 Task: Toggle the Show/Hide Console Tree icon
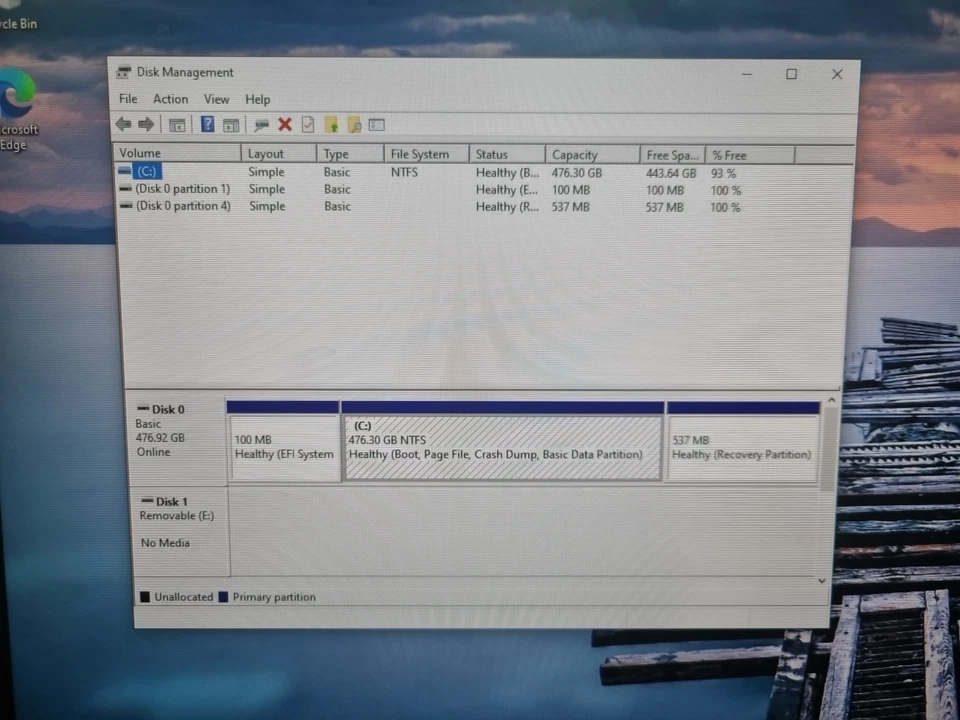tap(177, 123)
